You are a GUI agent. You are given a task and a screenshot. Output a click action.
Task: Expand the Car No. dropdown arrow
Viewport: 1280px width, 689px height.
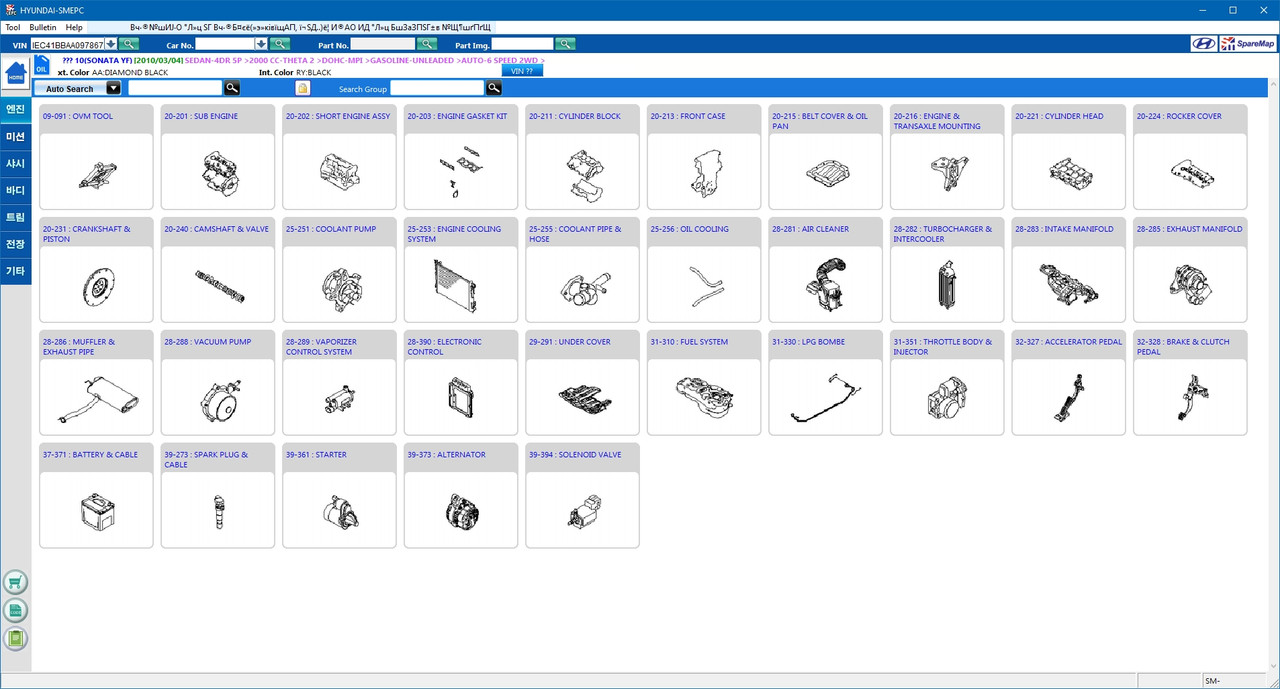[x=261, y=44]
